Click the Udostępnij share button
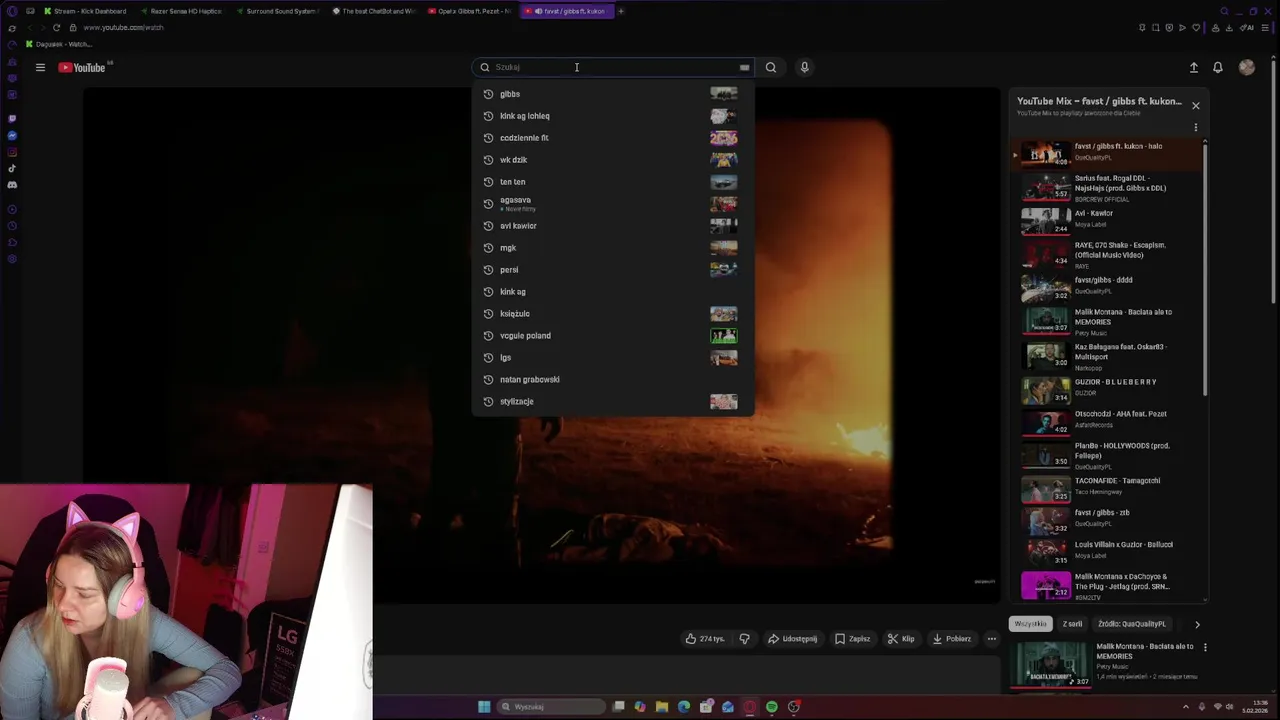The width and height of the screenshot is (1280, 720). 792,639
